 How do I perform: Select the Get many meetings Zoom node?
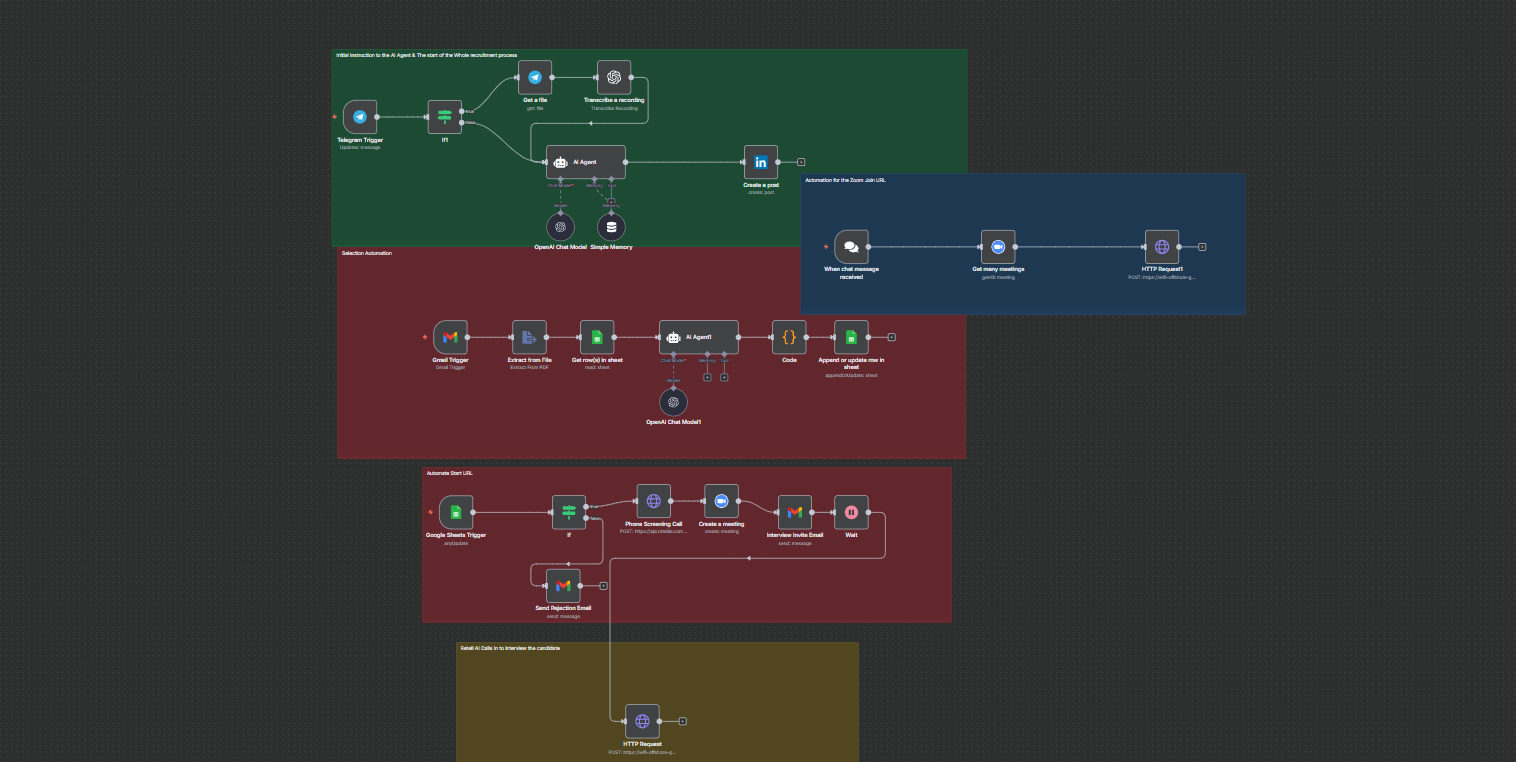tap(997, 246)
